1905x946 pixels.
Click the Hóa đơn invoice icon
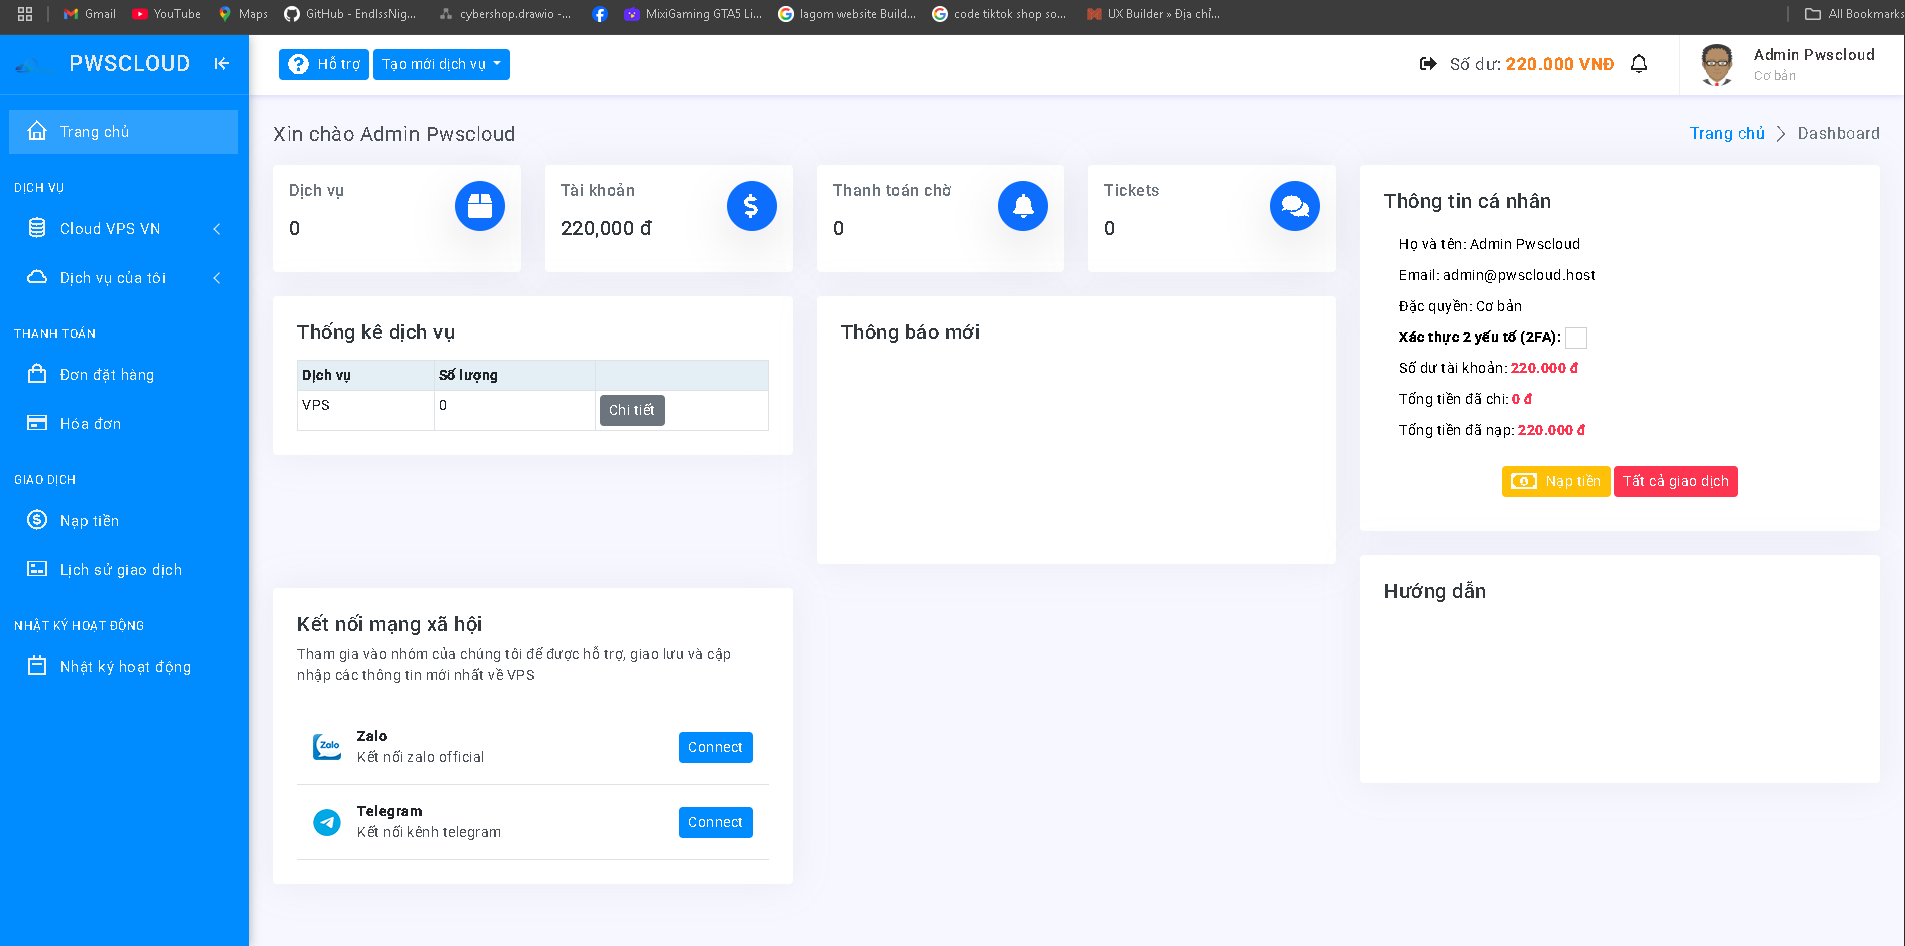pos(37,423)
